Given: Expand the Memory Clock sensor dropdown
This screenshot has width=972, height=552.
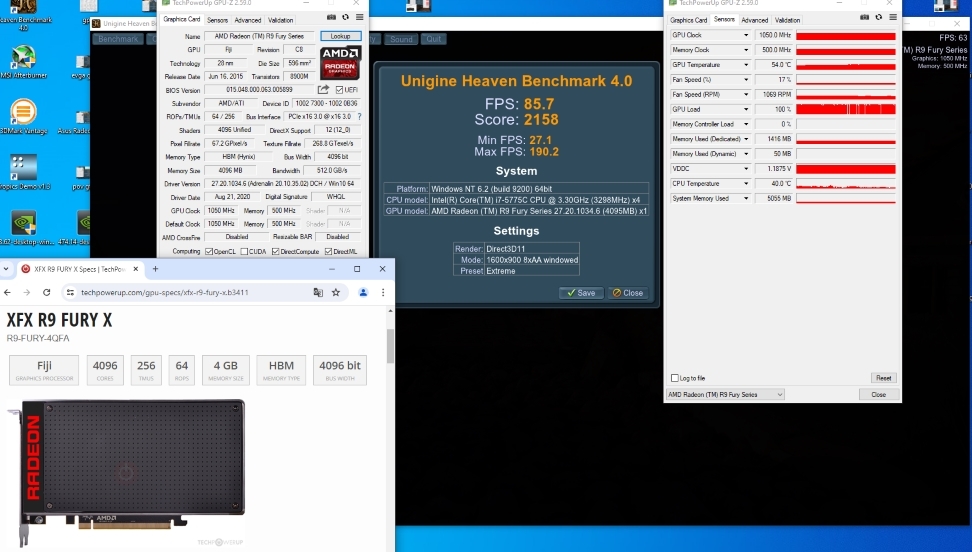Looking at the screenshot, I should coord(746,50).
